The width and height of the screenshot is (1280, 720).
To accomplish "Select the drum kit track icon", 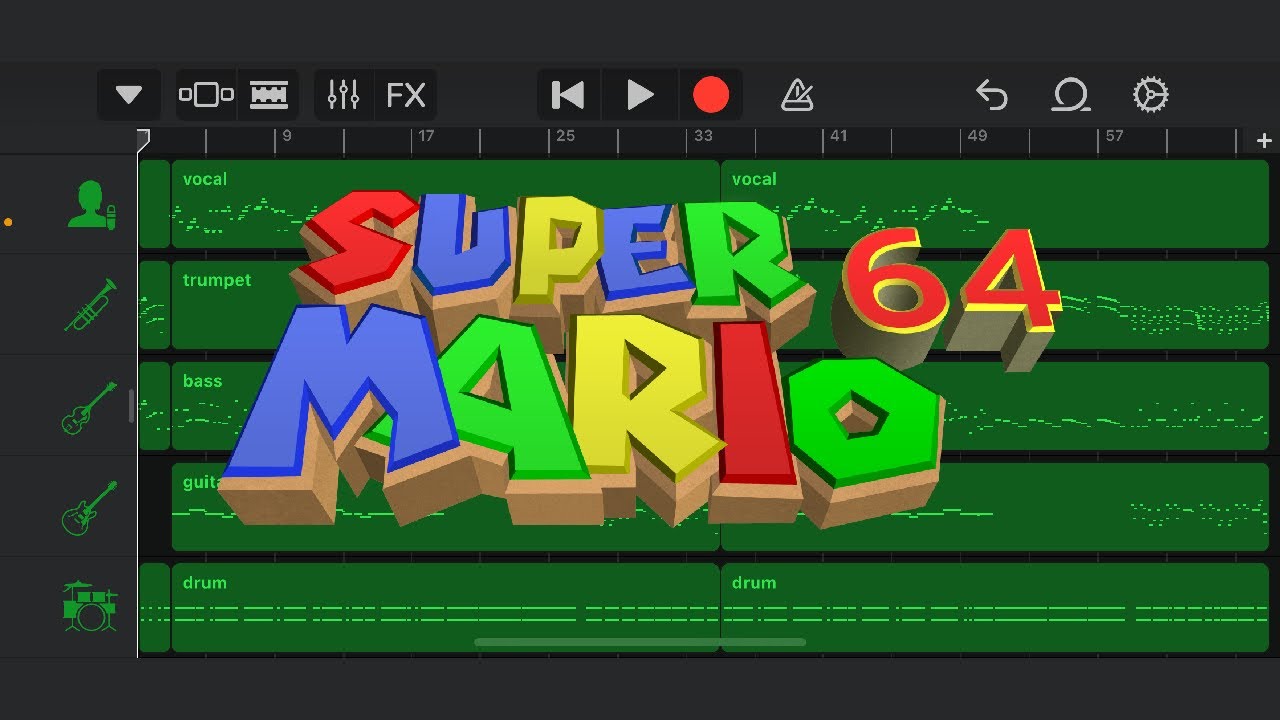I will (x=91, y=608).
